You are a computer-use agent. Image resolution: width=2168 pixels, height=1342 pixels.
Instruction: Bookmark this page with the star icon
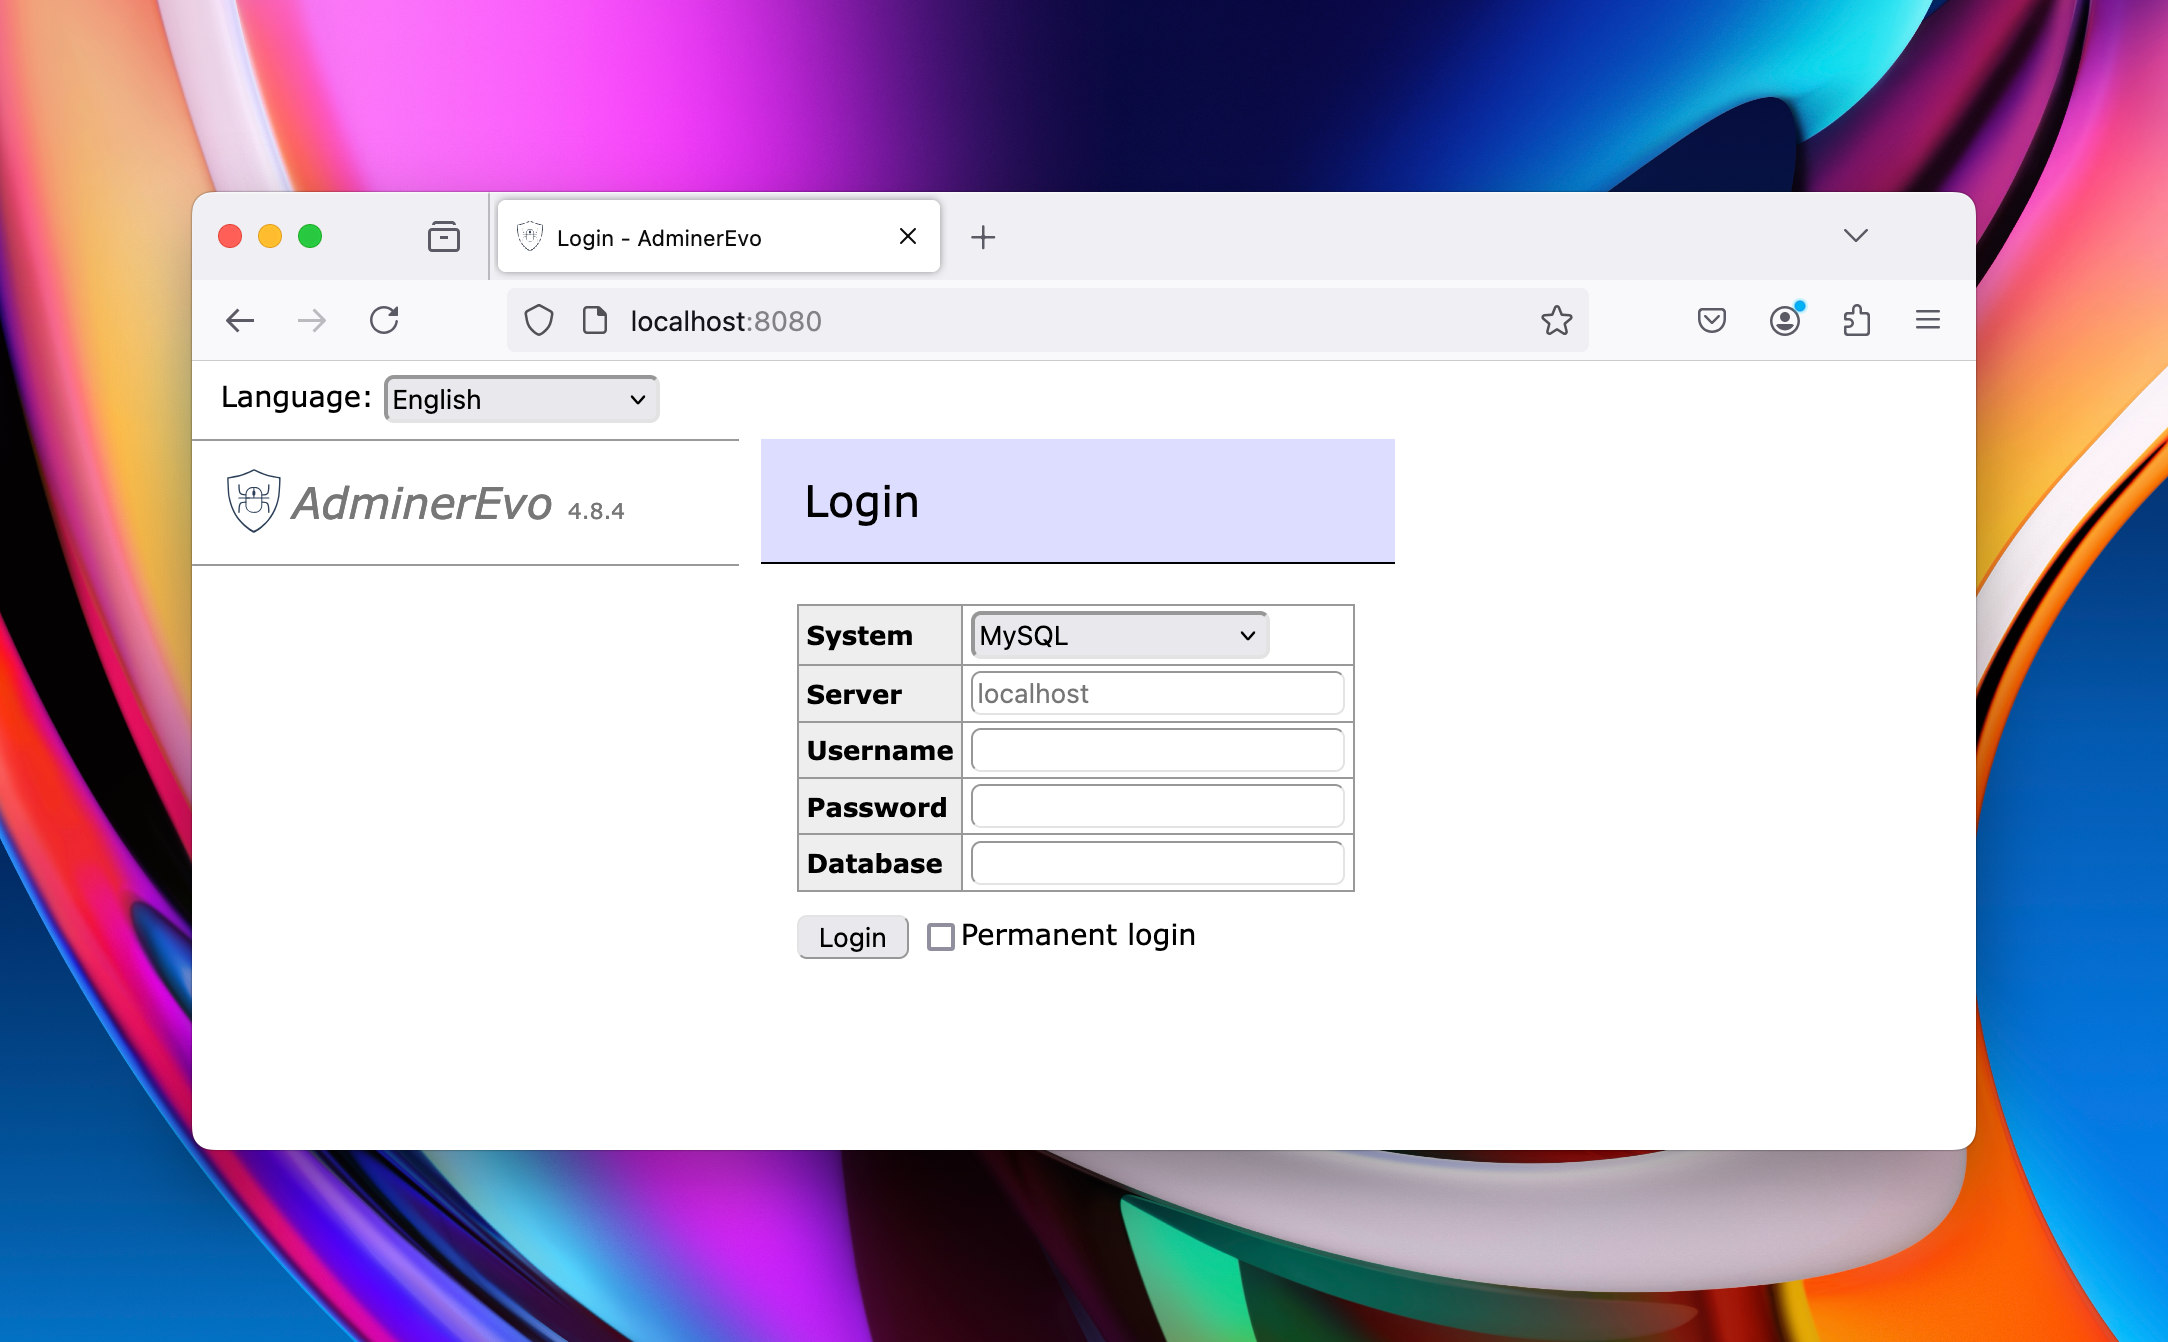(1556, 321)
